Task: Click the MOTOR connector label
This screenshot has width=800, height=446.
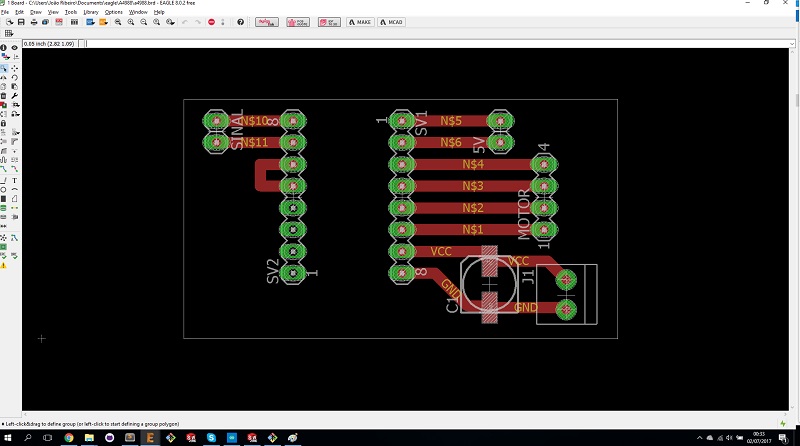Action: pos(524,214)
